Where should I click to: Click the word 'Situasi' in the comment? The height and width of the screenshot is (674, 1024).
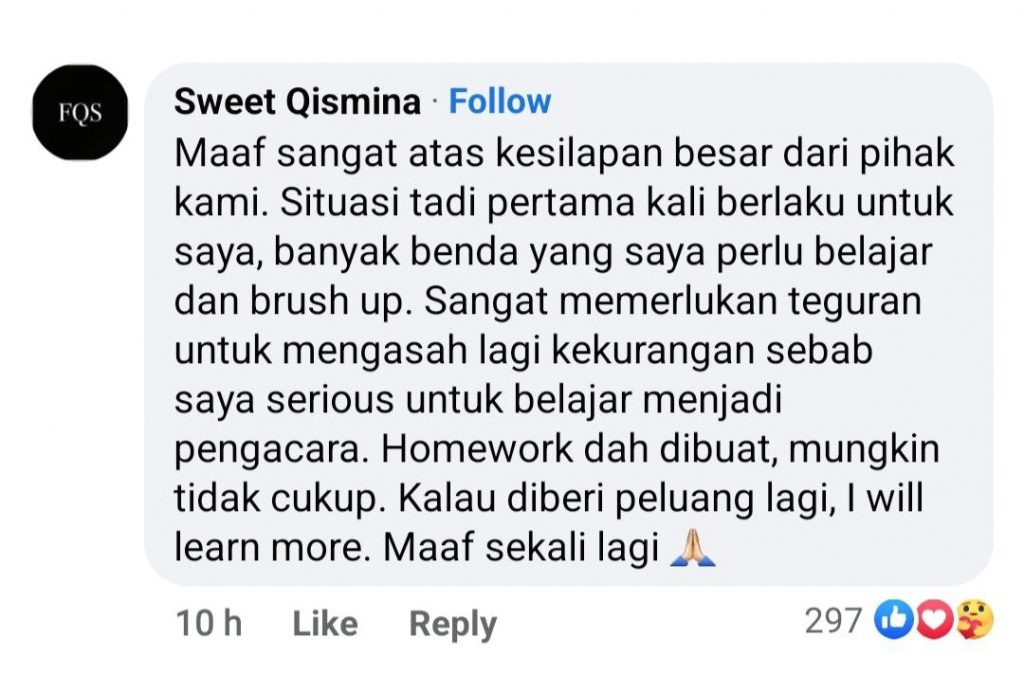[x=340, y=202]
